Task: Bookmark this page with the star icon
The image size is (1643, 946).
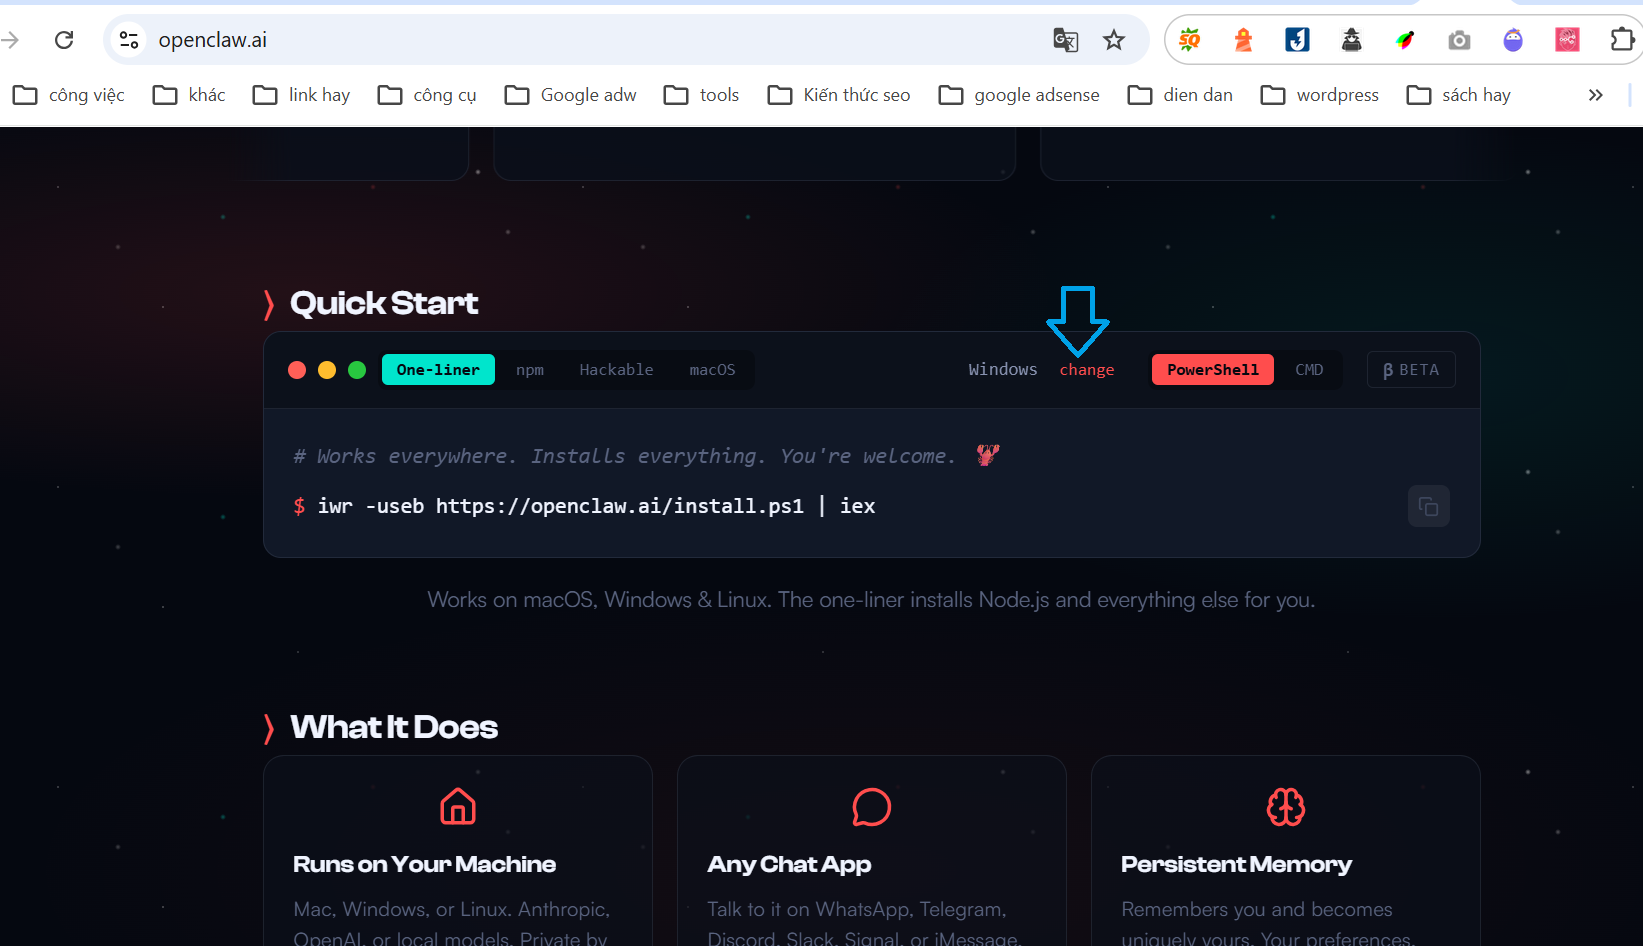Action: click(1114, 40)
